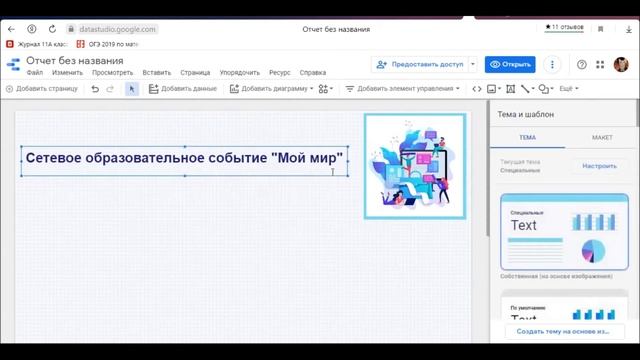Click 'Создать тему на основе из...' button
This screenshot has height=360, width=640.
click(564, 331)
